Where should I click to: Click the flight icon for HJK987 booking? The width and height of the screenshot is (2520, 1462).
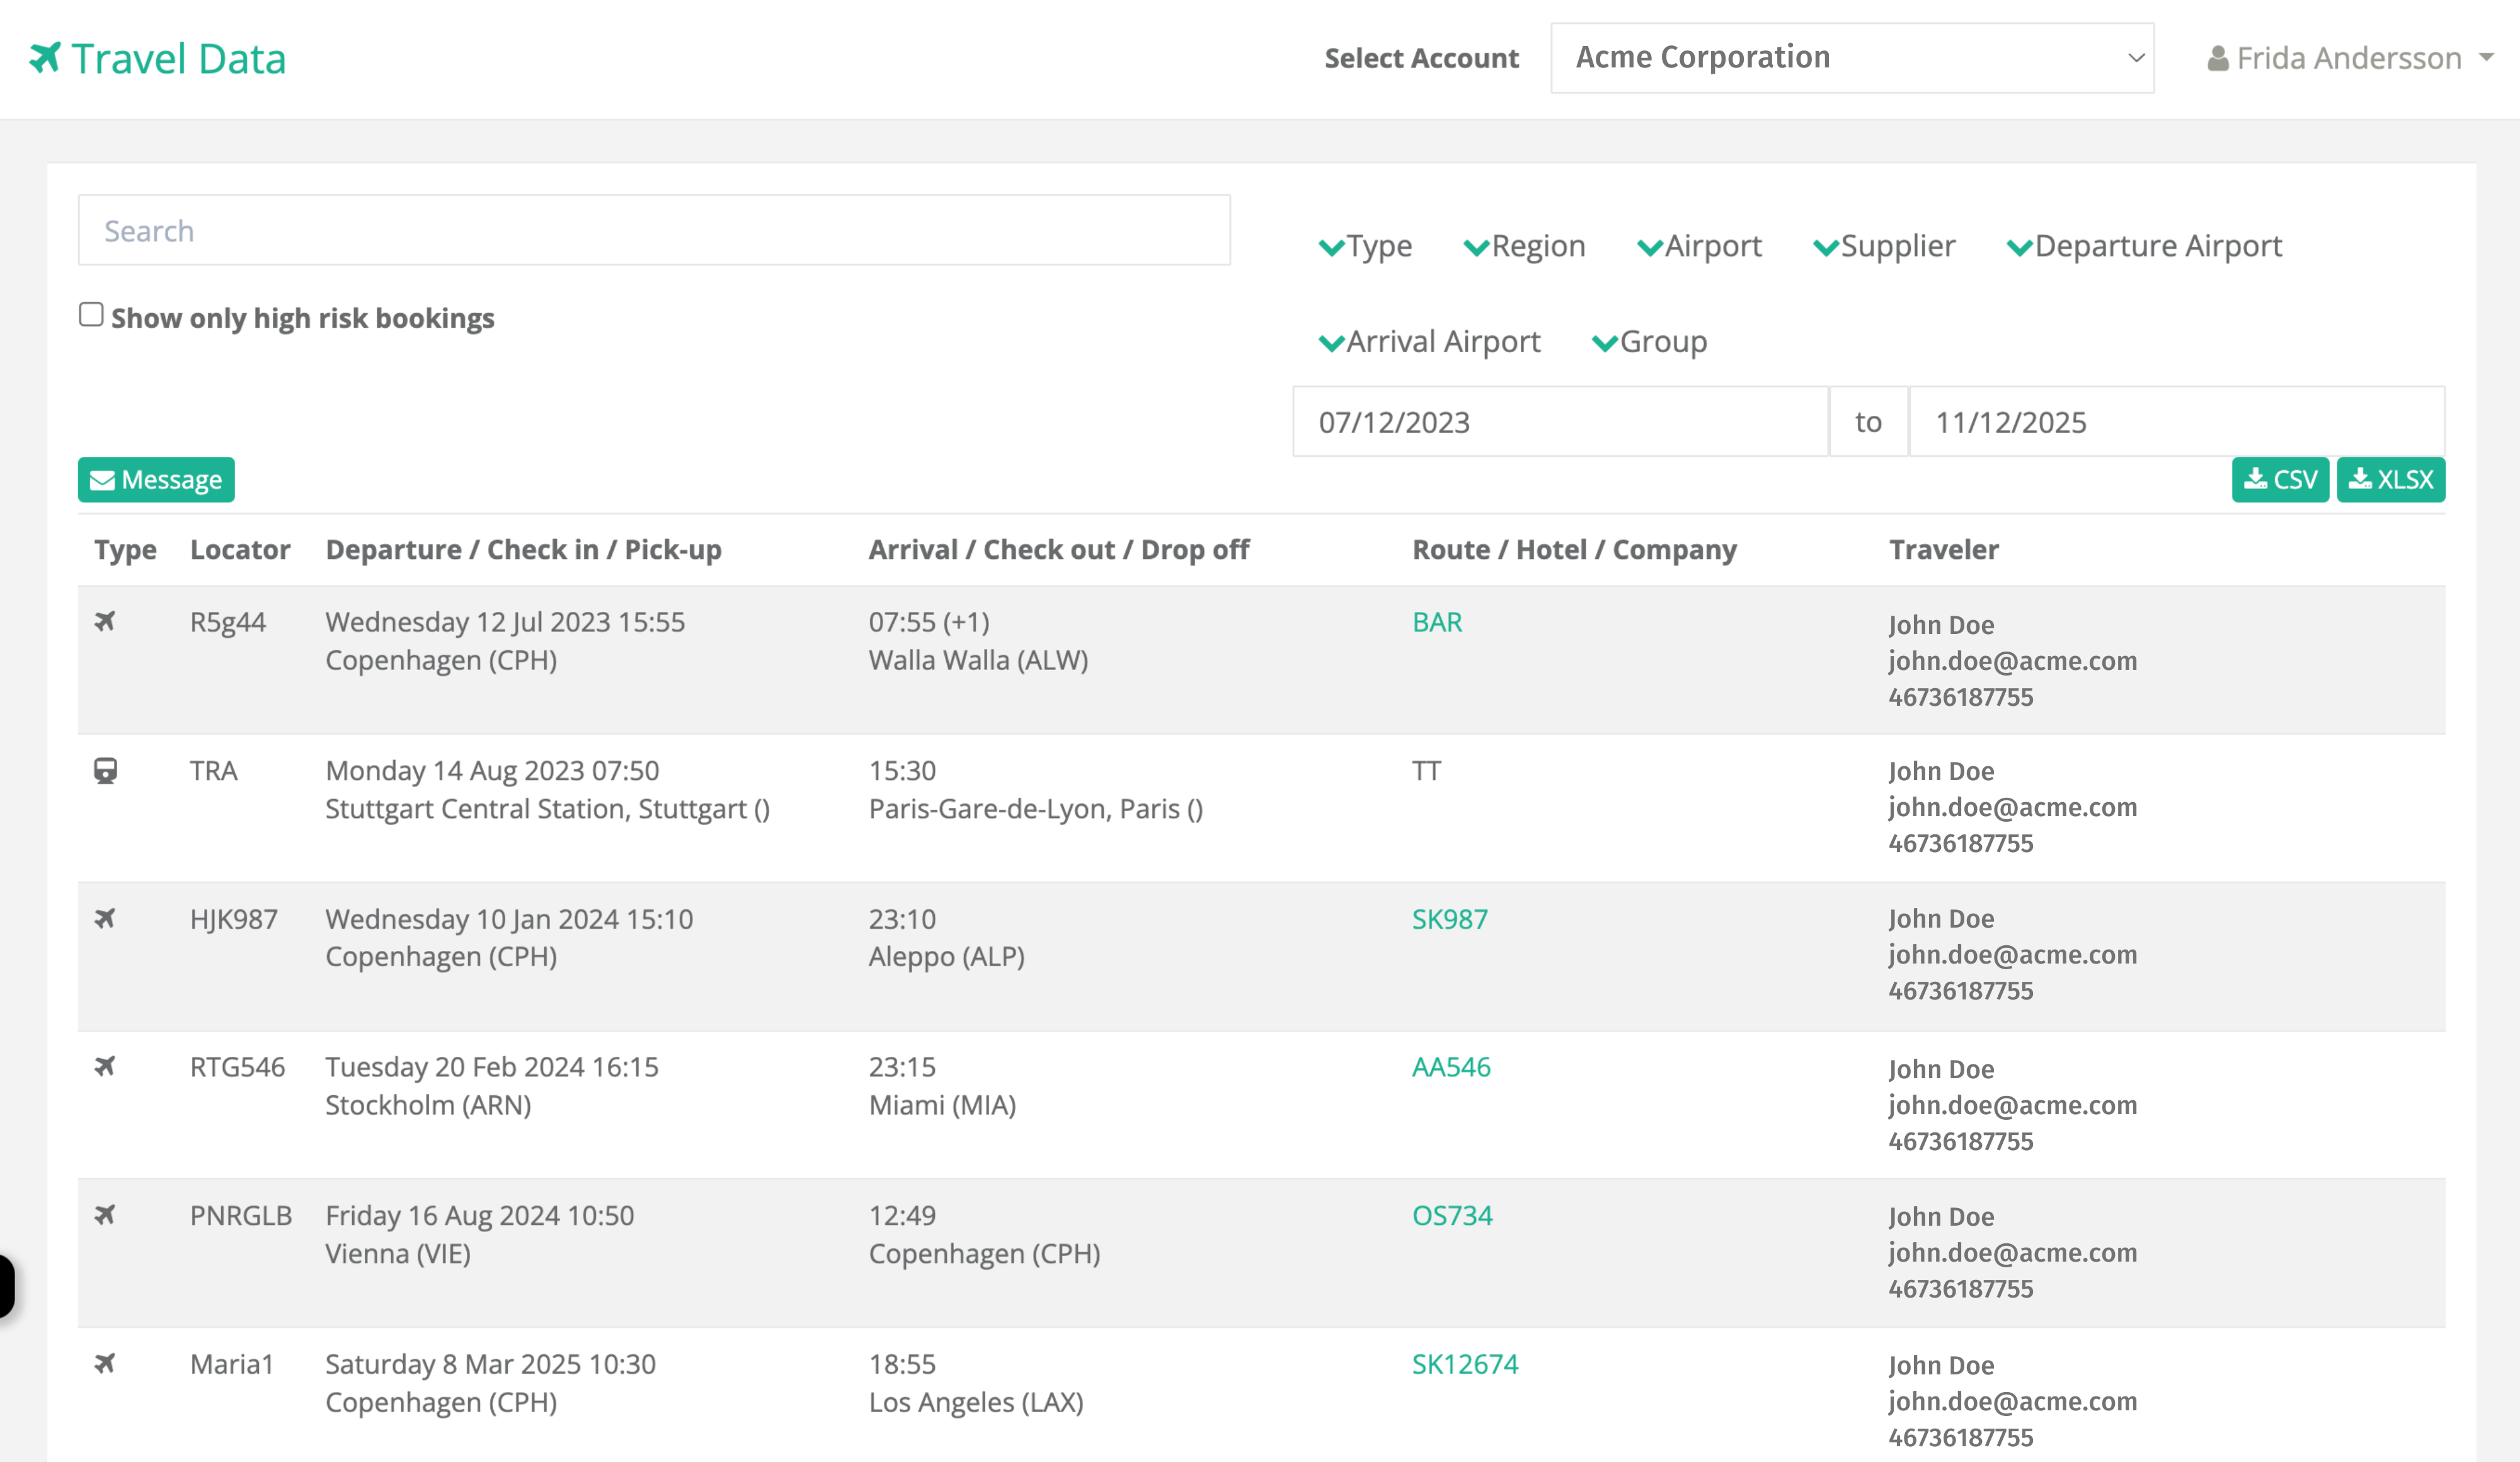click(x=105, y=918)
